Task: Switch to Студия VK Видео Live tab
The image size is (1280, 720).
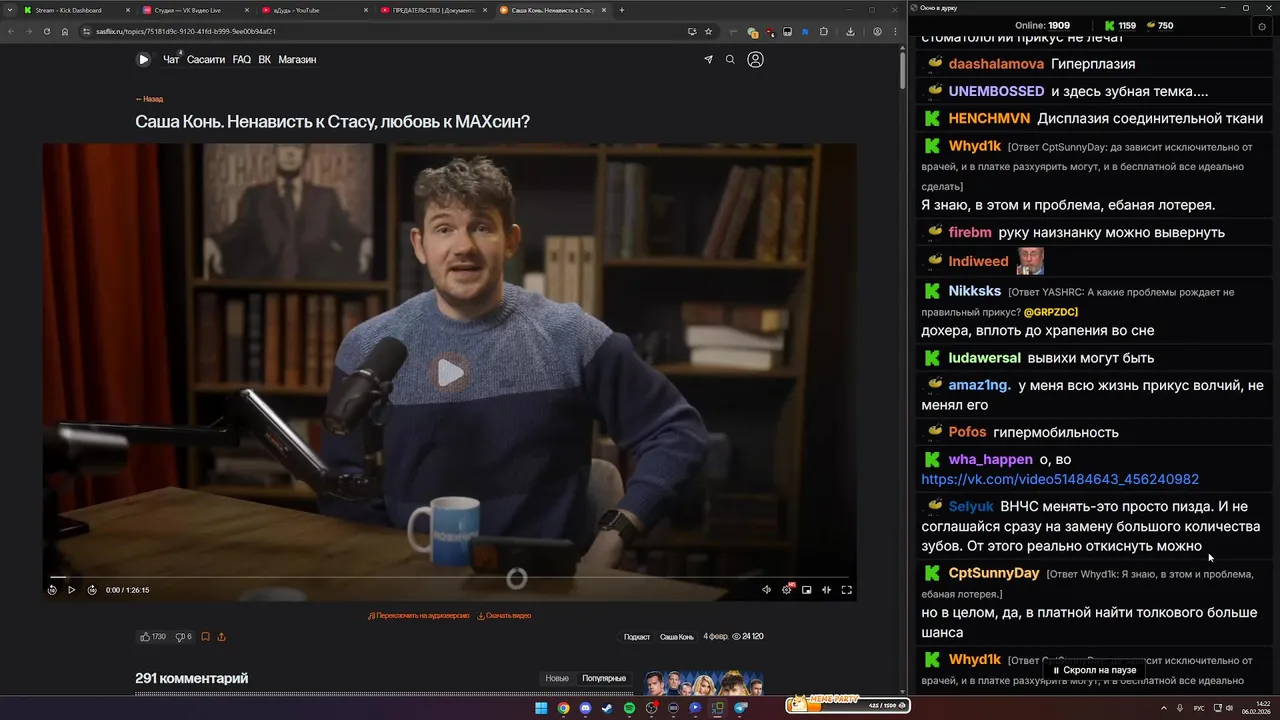Action: (195, 10)
